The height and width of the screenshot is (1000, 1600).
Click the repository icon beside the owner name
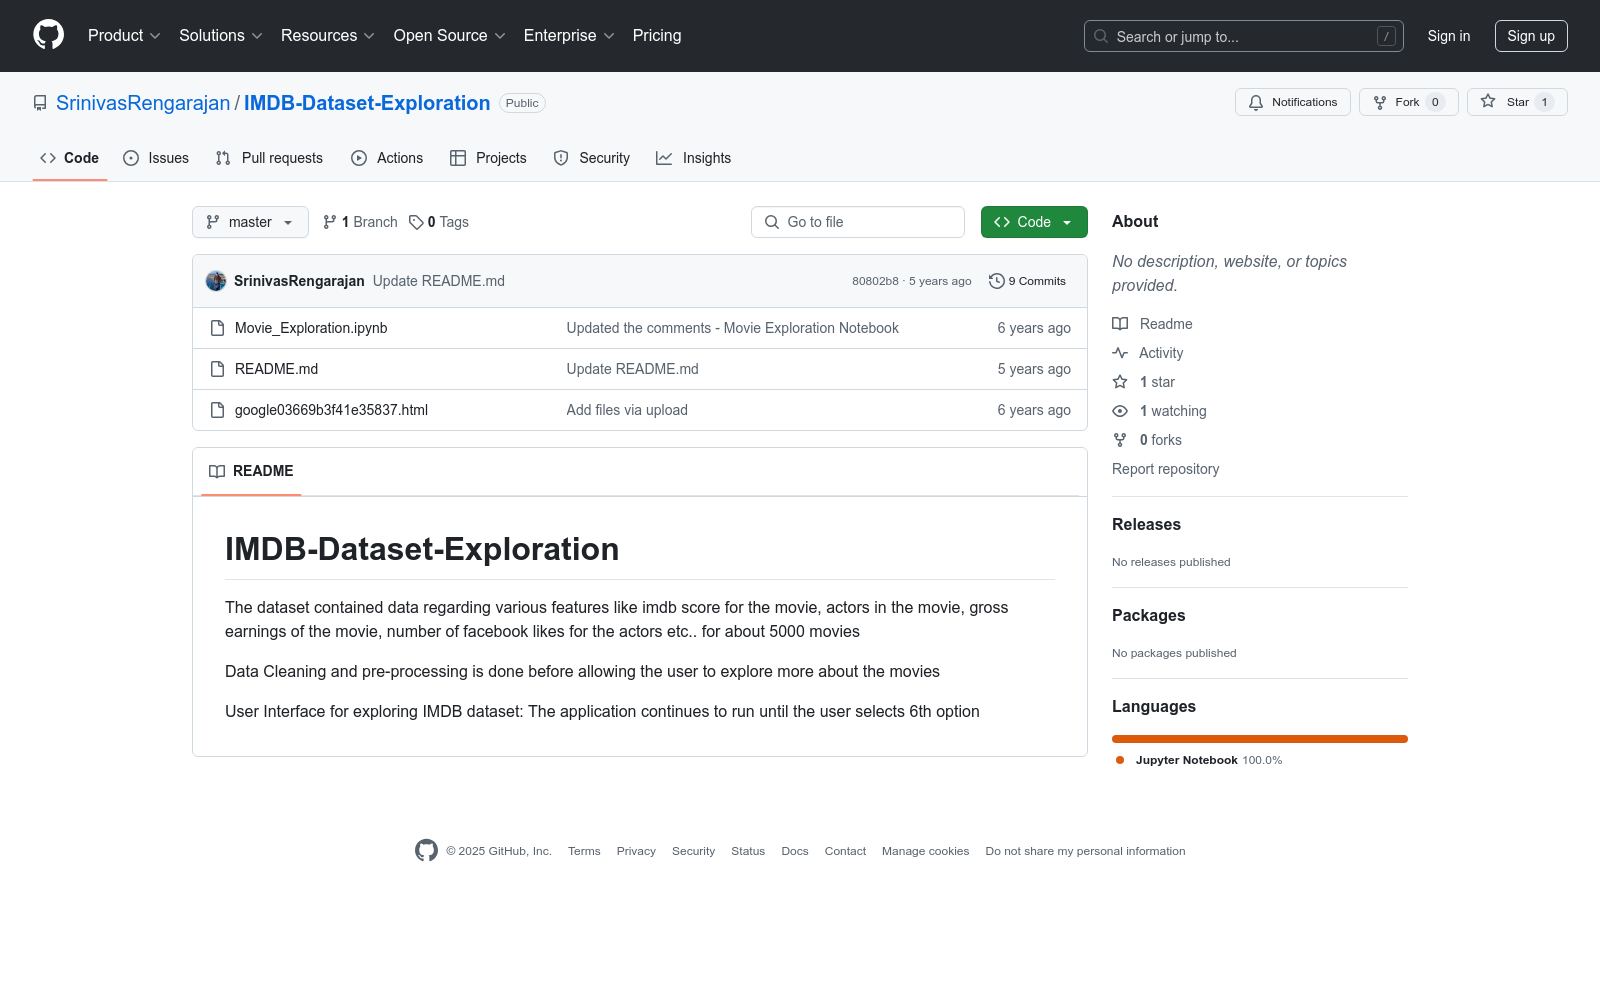pyautogui.click(x=40, y=103)
